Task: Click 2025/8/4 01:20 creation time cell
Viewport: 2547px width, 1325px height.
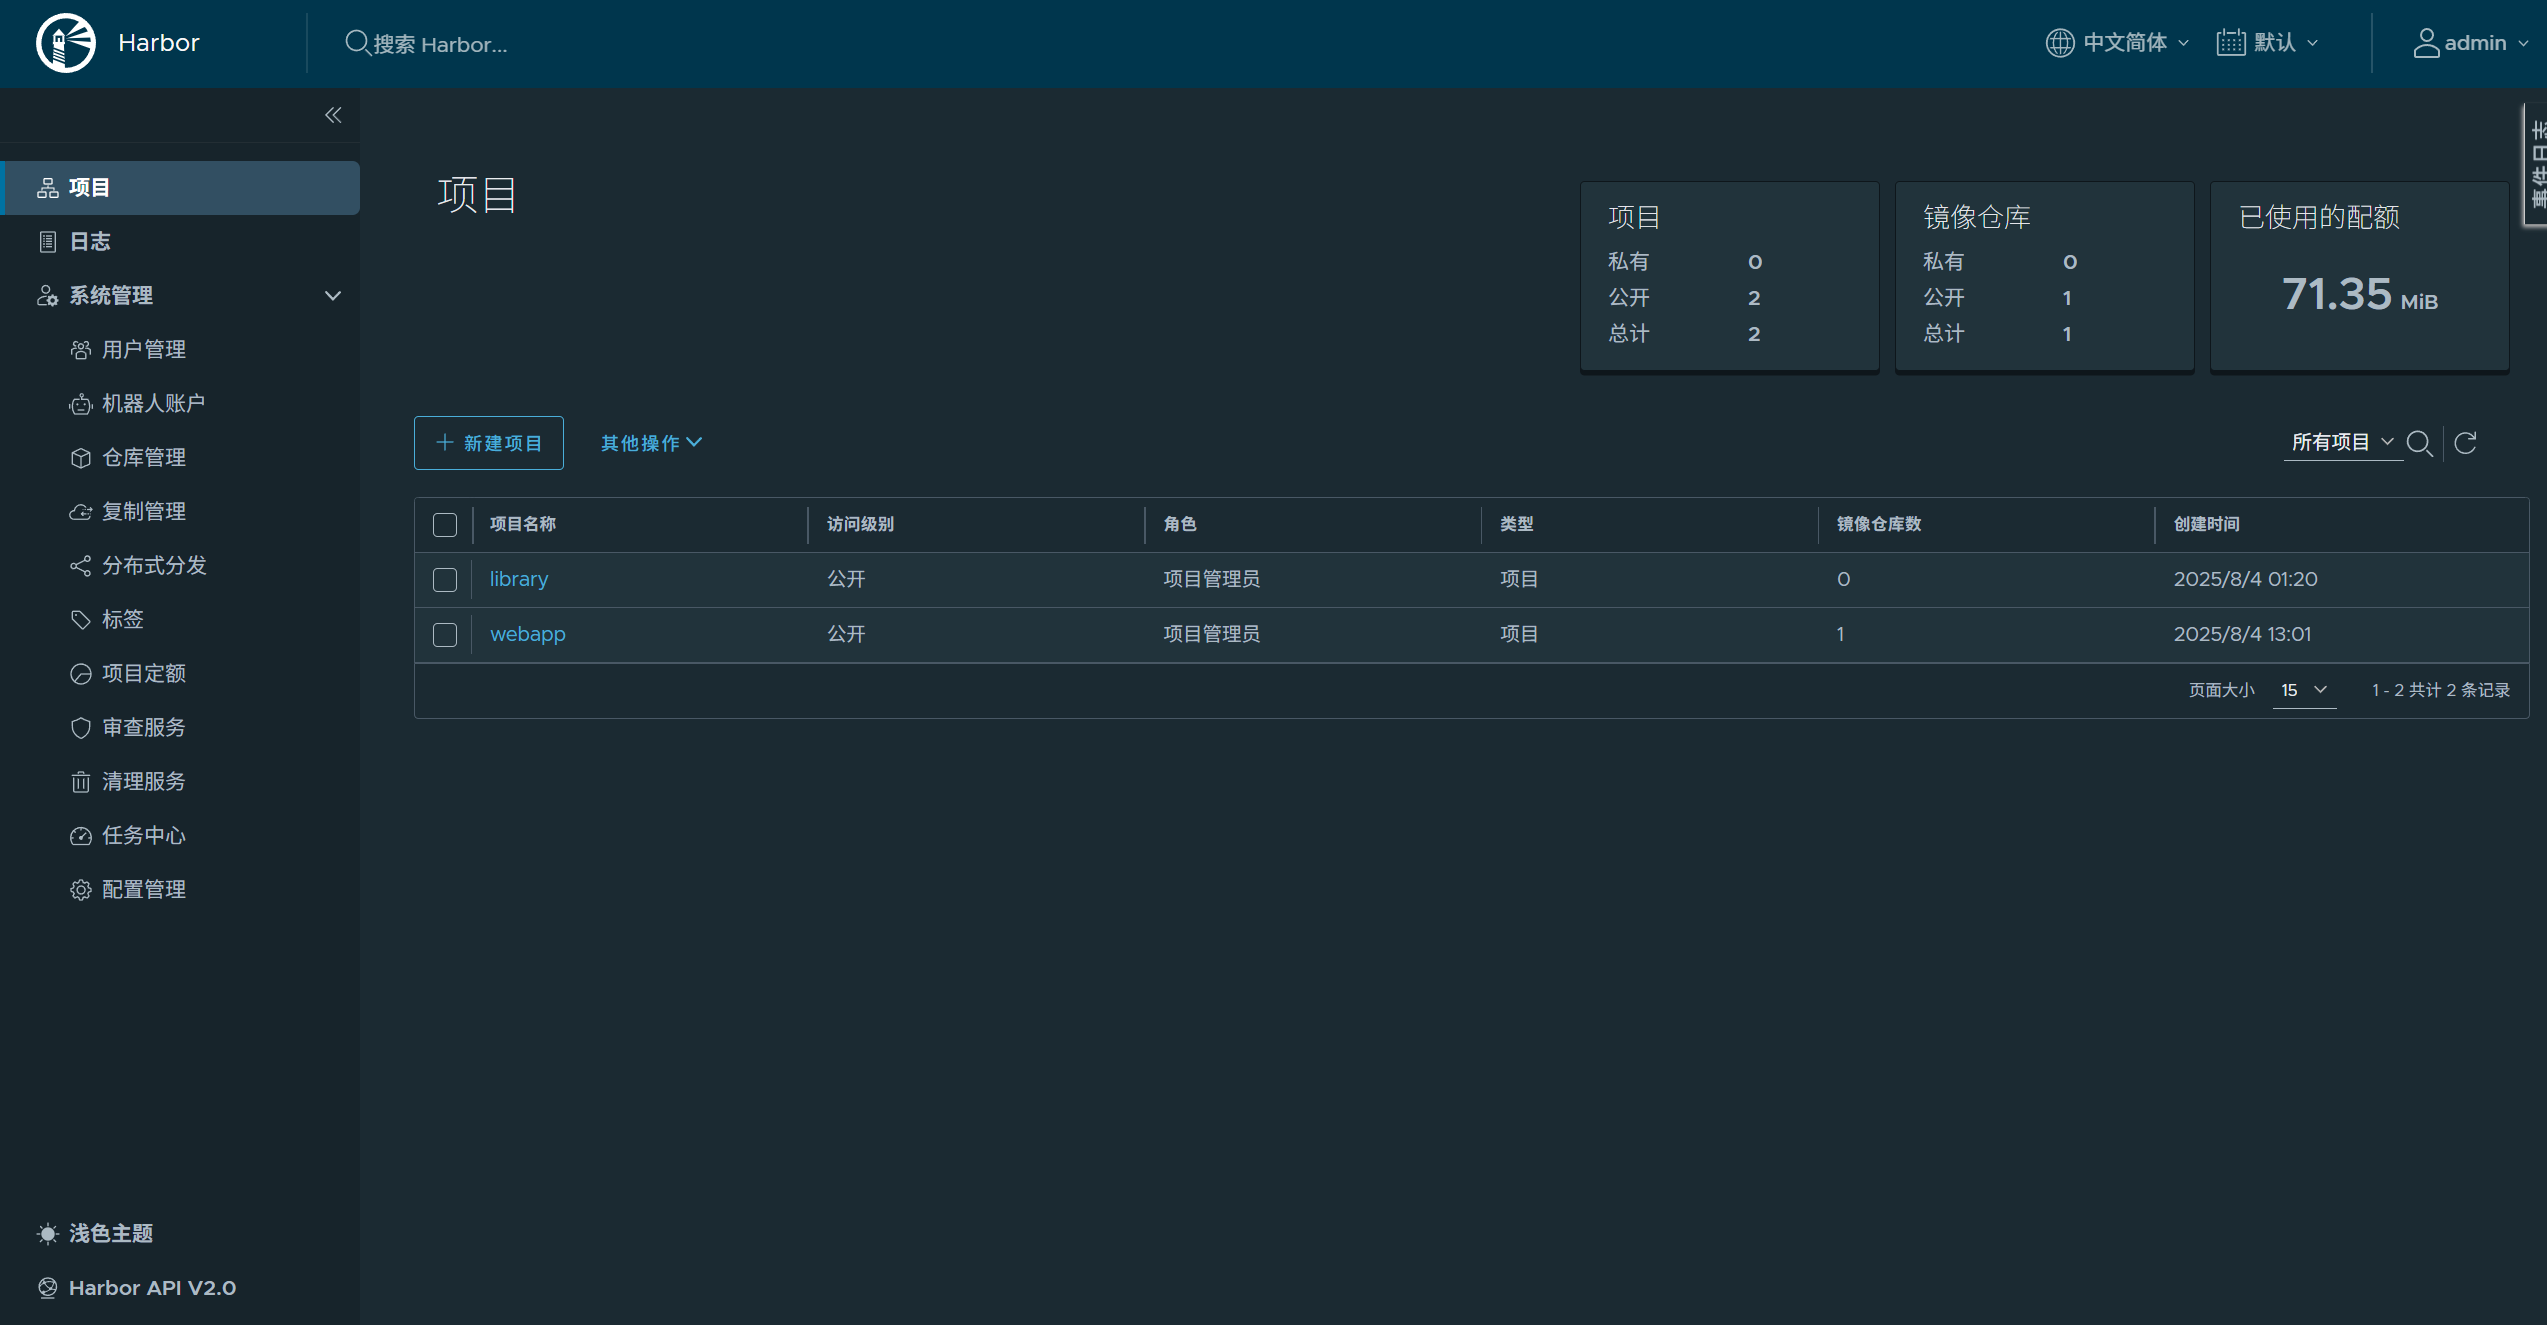Action: pyautogui.click(x=2245, y=579)
